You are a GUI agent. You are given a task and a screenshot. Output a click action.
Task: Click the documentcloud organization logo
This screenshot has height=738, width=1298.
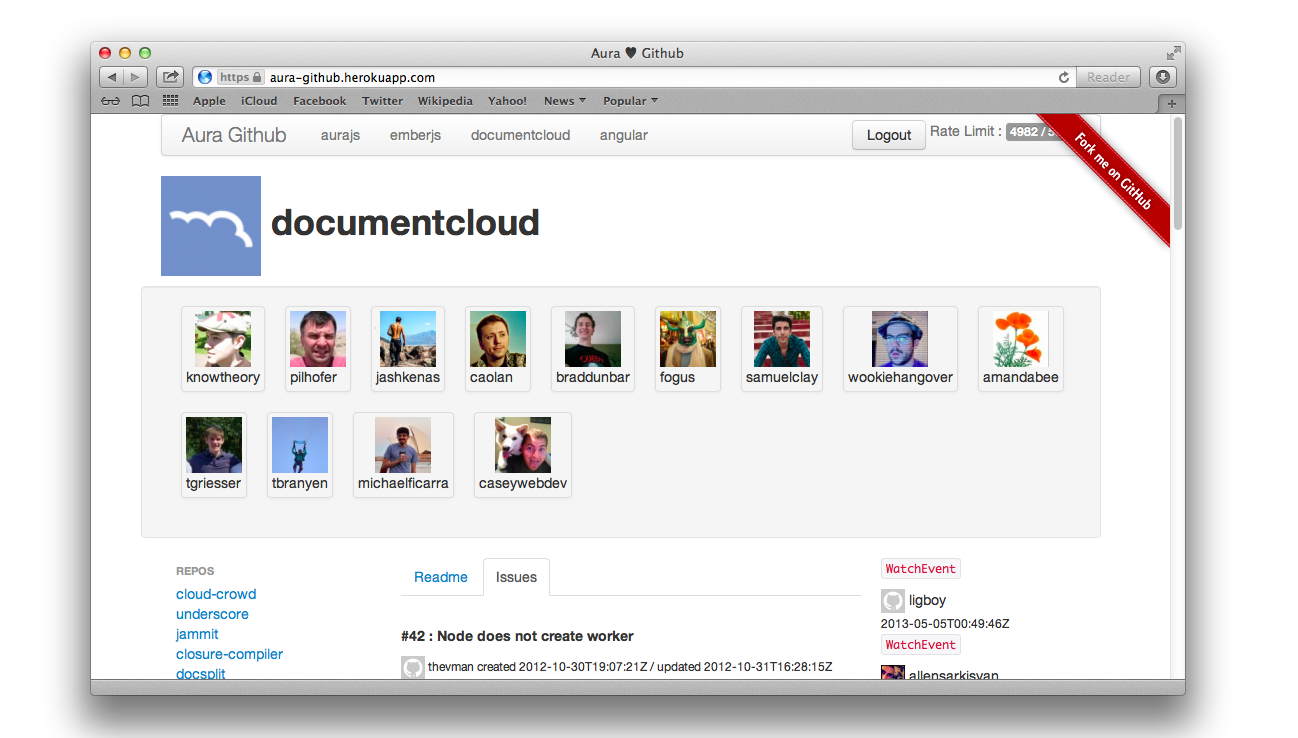pyautogui.click(x=211, y=226)
